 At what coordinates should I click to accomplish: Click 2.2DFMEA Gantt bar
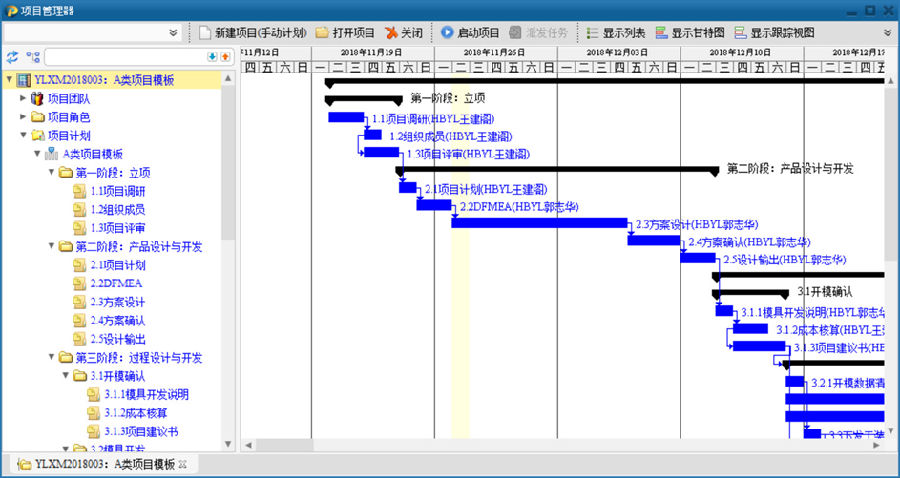point(434,205)
